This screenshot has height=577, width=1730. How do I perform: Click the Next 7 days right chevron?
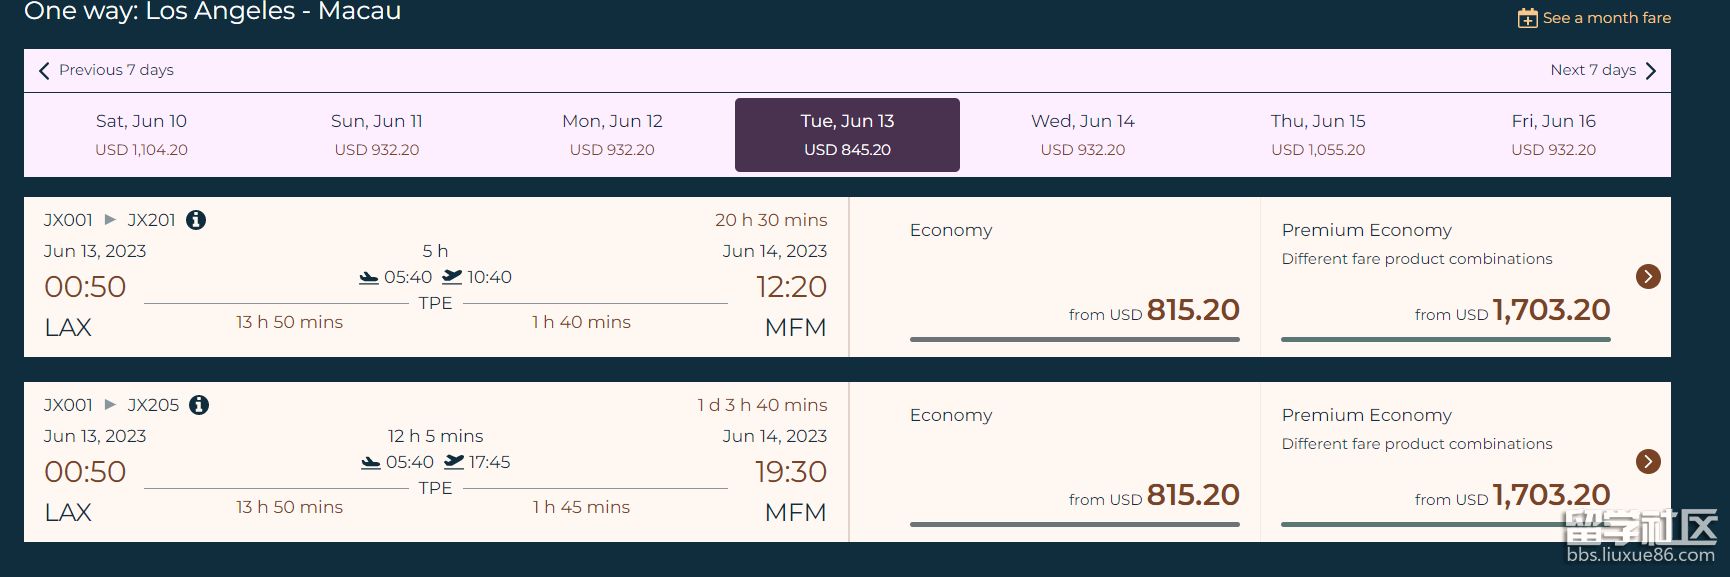pyautogui.click(x=1651, y=70)
